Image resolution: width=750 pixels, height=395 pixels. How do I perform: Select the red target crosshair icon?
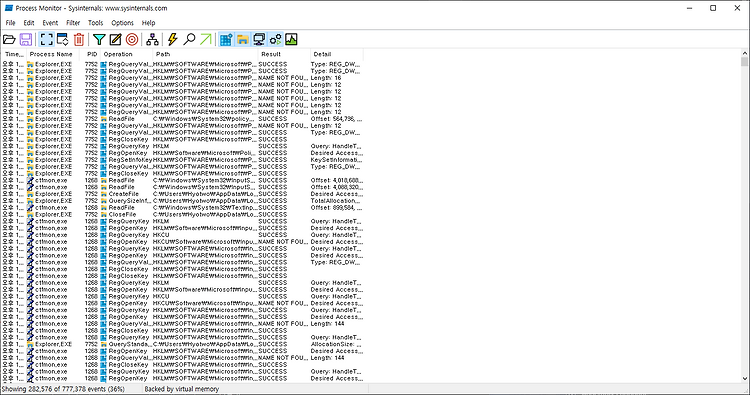[x=132, y=39]
